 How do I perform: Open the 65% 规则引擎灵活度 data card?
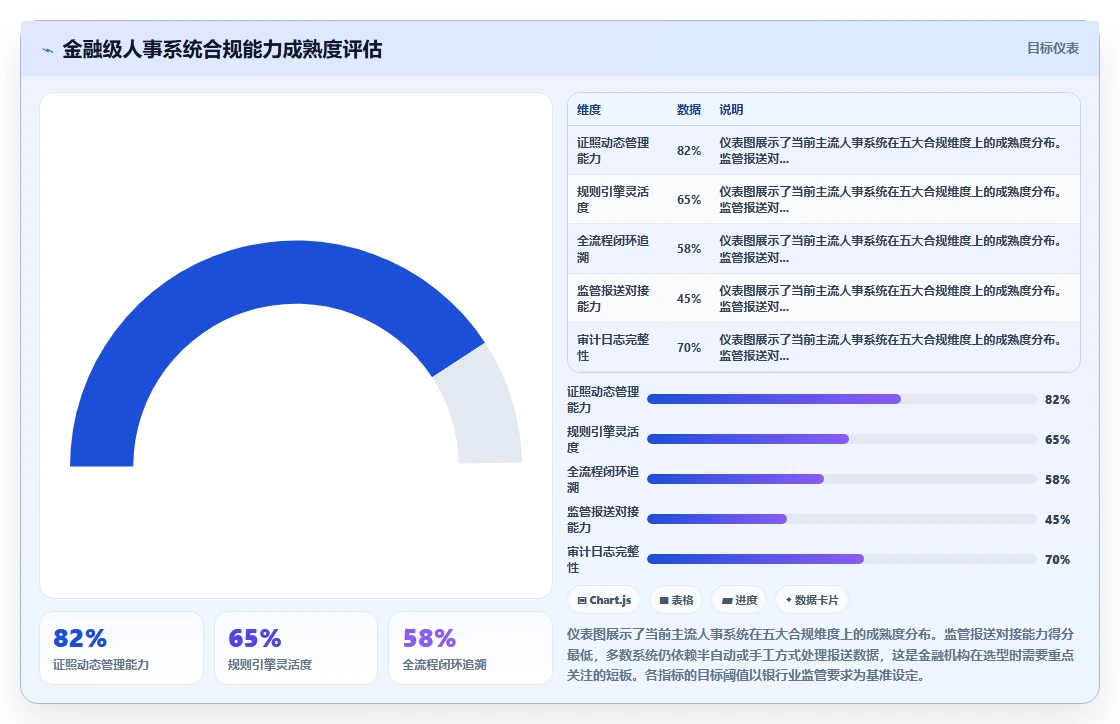click(296, 648)
